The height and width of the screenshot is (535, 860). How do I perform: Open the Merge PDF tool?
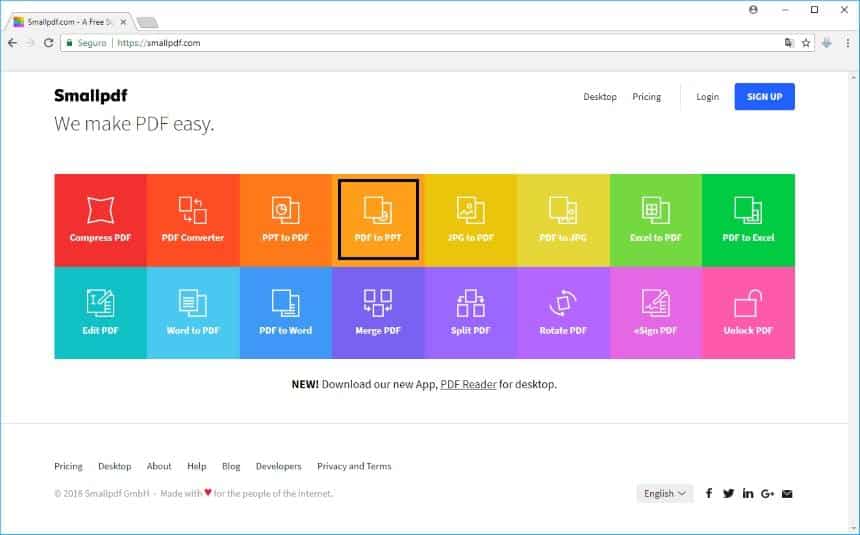[x=378, y=312]
